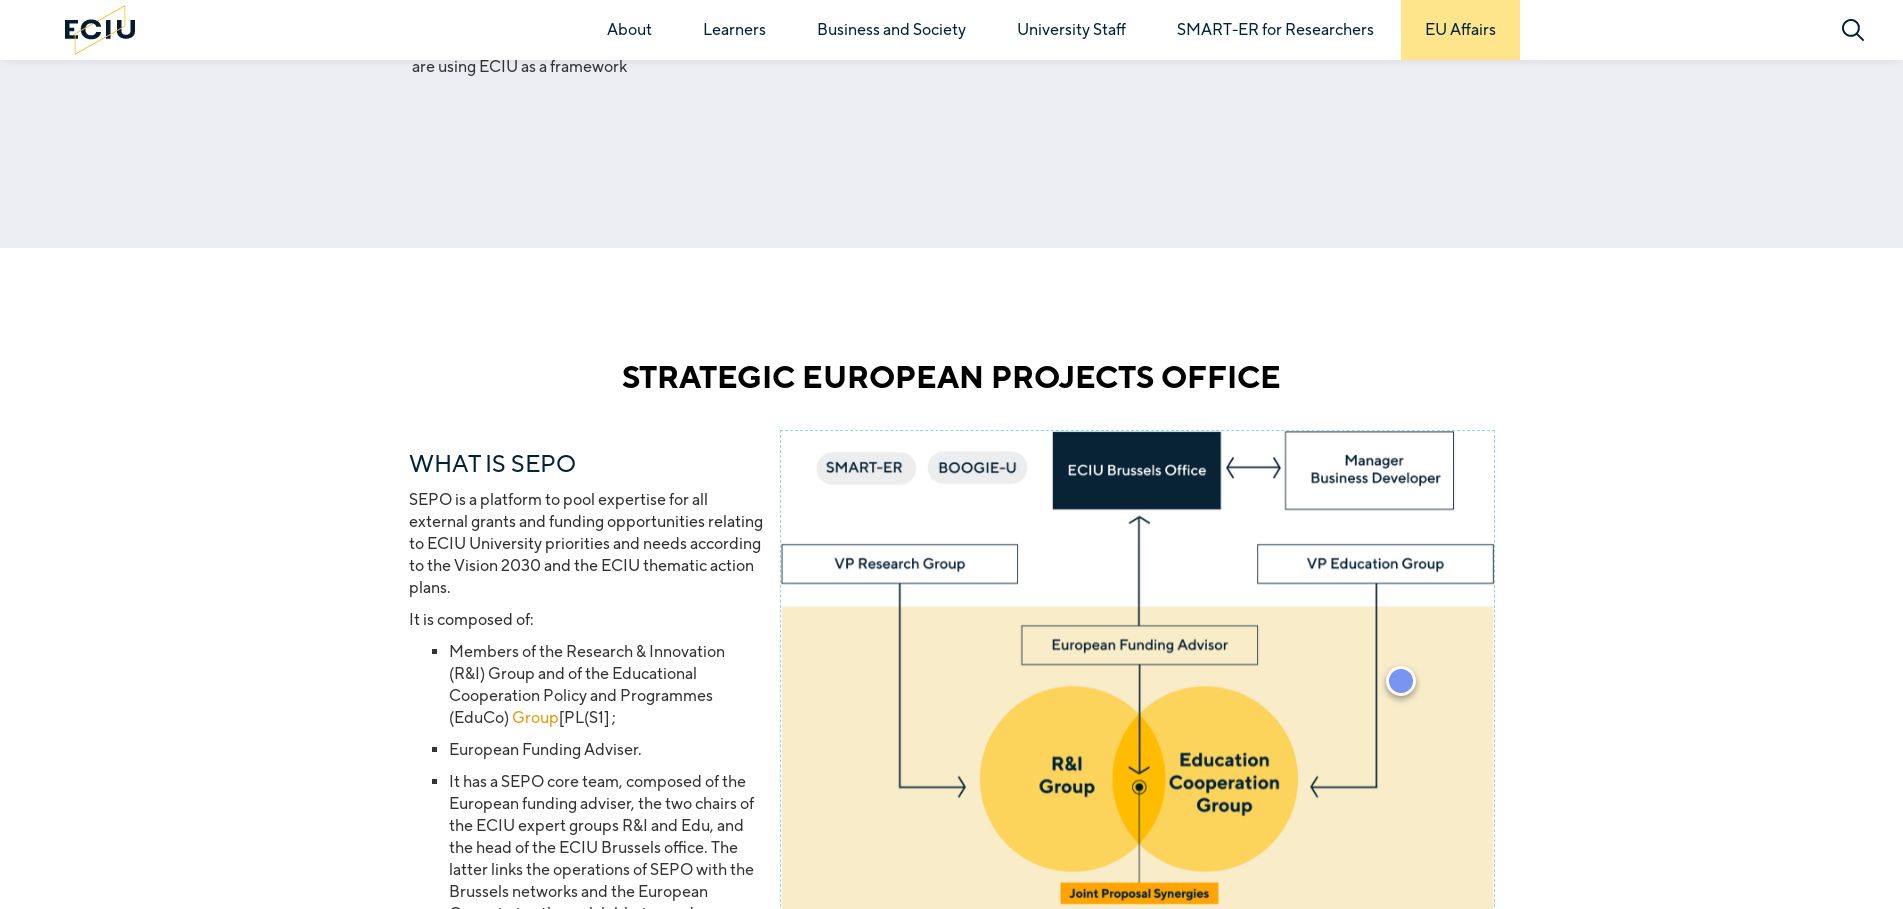Click the WHAT IS SEPO heading
The image size is (1903, 909).
(492, 464)
